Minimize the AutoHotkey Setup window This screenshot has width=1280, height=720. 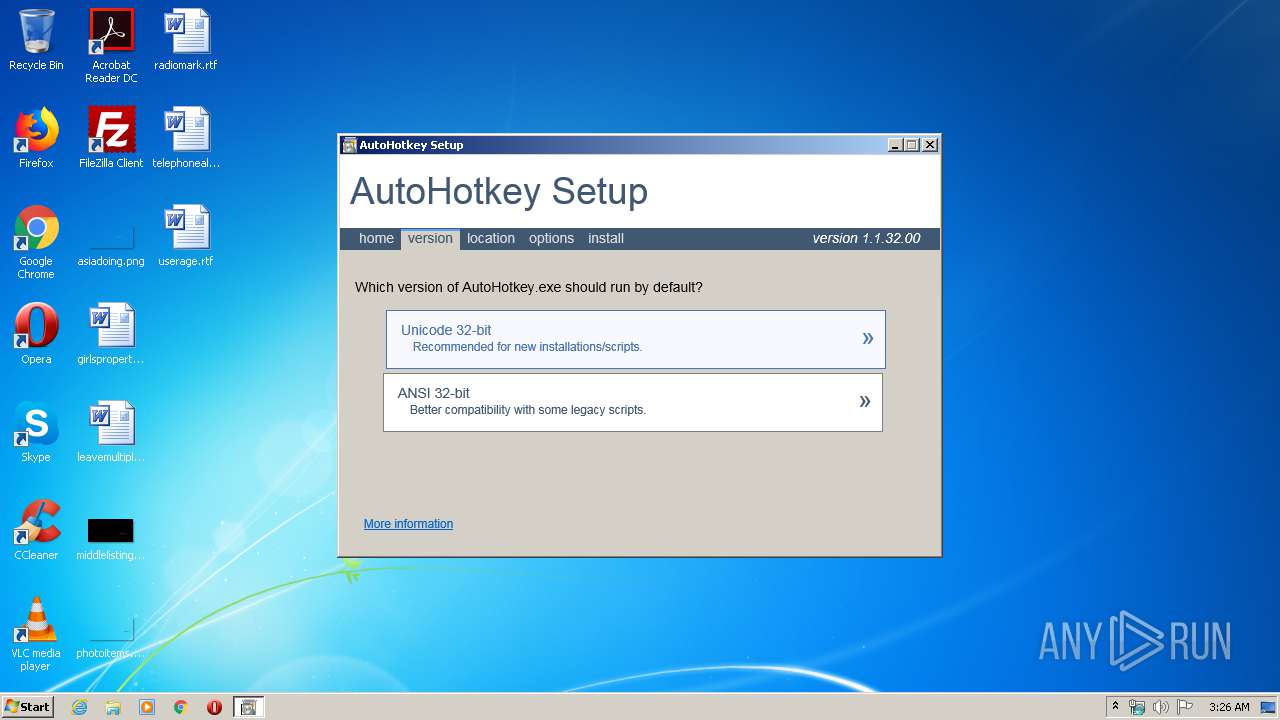(x=895, y=145)
